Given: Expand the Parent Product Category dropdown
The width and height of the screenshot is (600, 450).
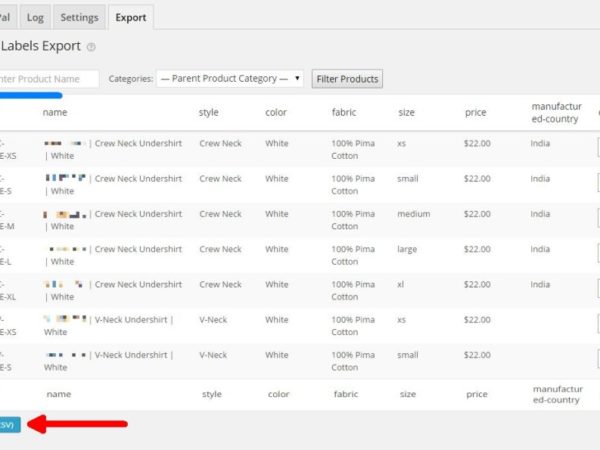Looking at the screenshot, I should point(229,79).
